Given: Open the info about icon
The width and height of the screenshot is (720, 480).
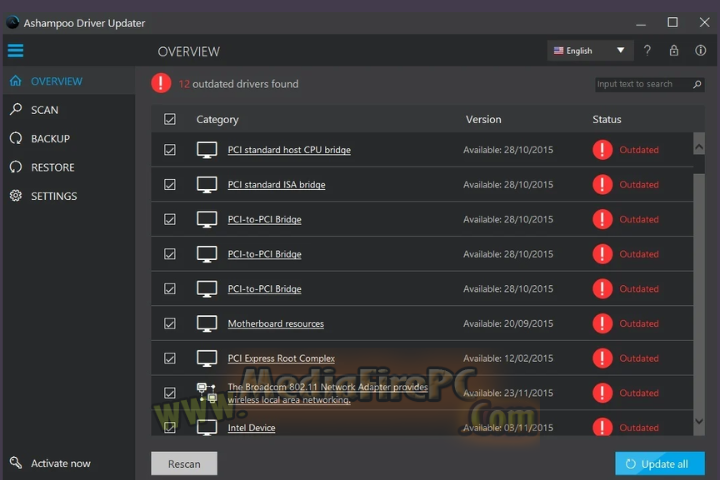Looking at the screenshot, I should (700, 50).
